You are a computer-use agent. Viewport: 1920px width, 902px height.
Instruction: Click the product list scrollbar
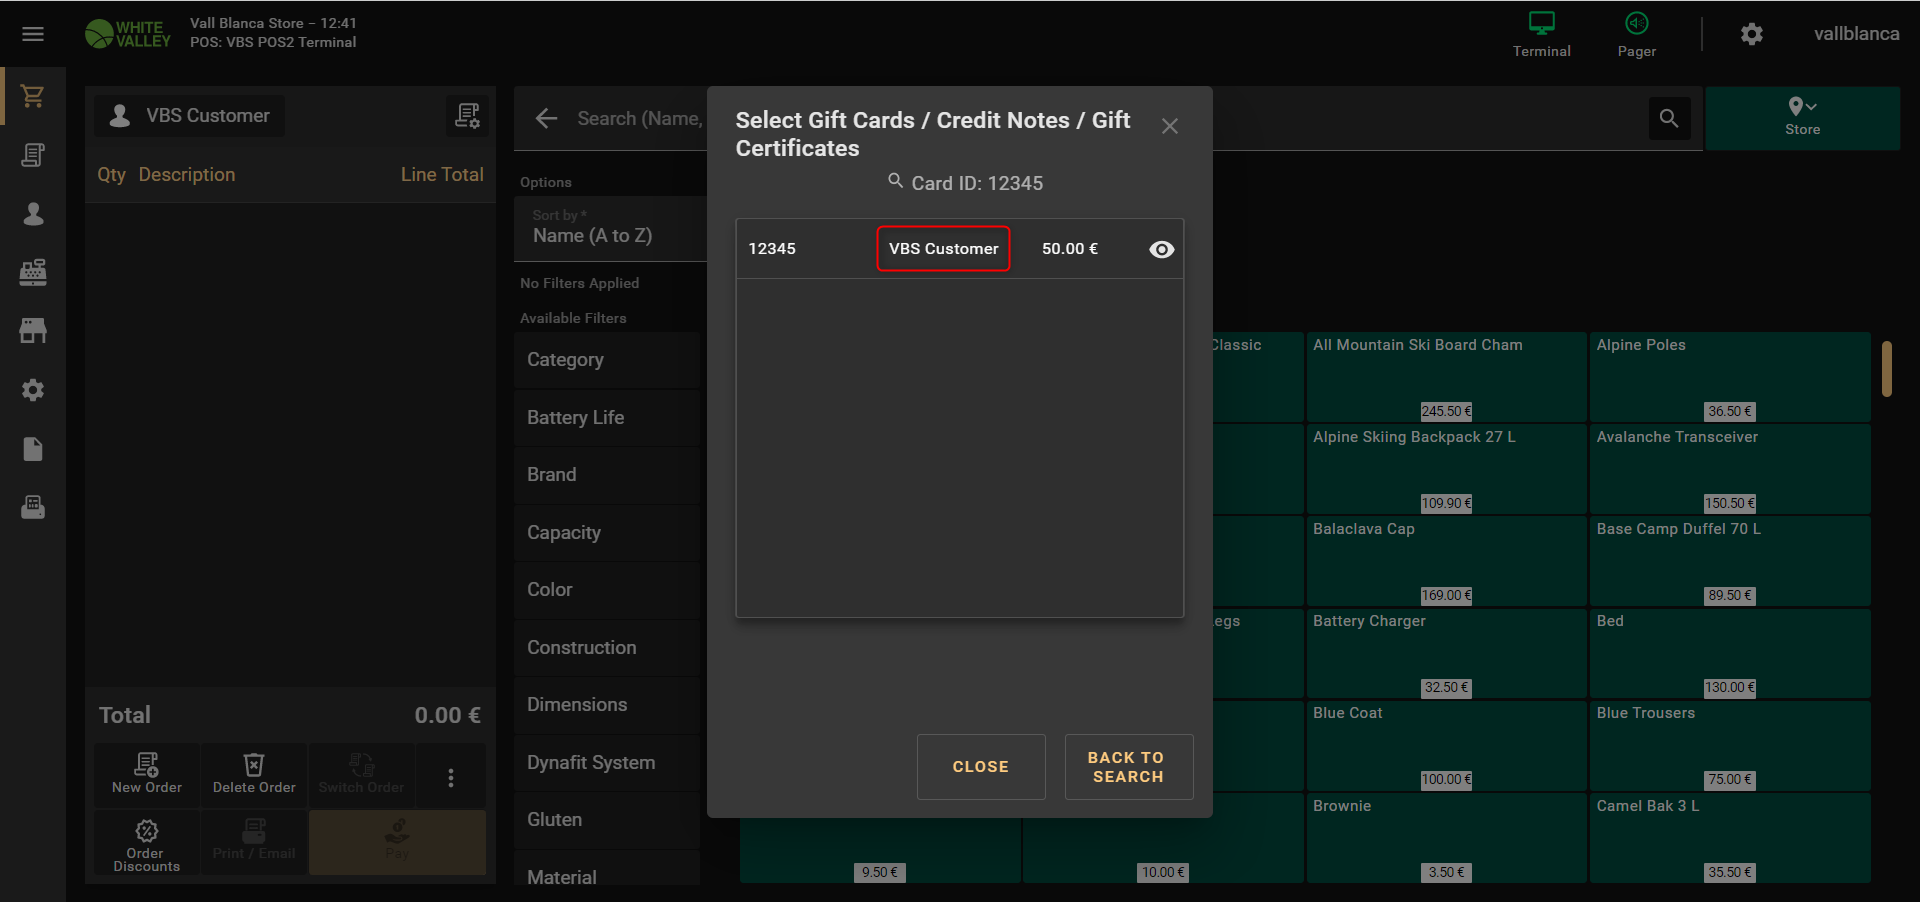[1886, 369]
